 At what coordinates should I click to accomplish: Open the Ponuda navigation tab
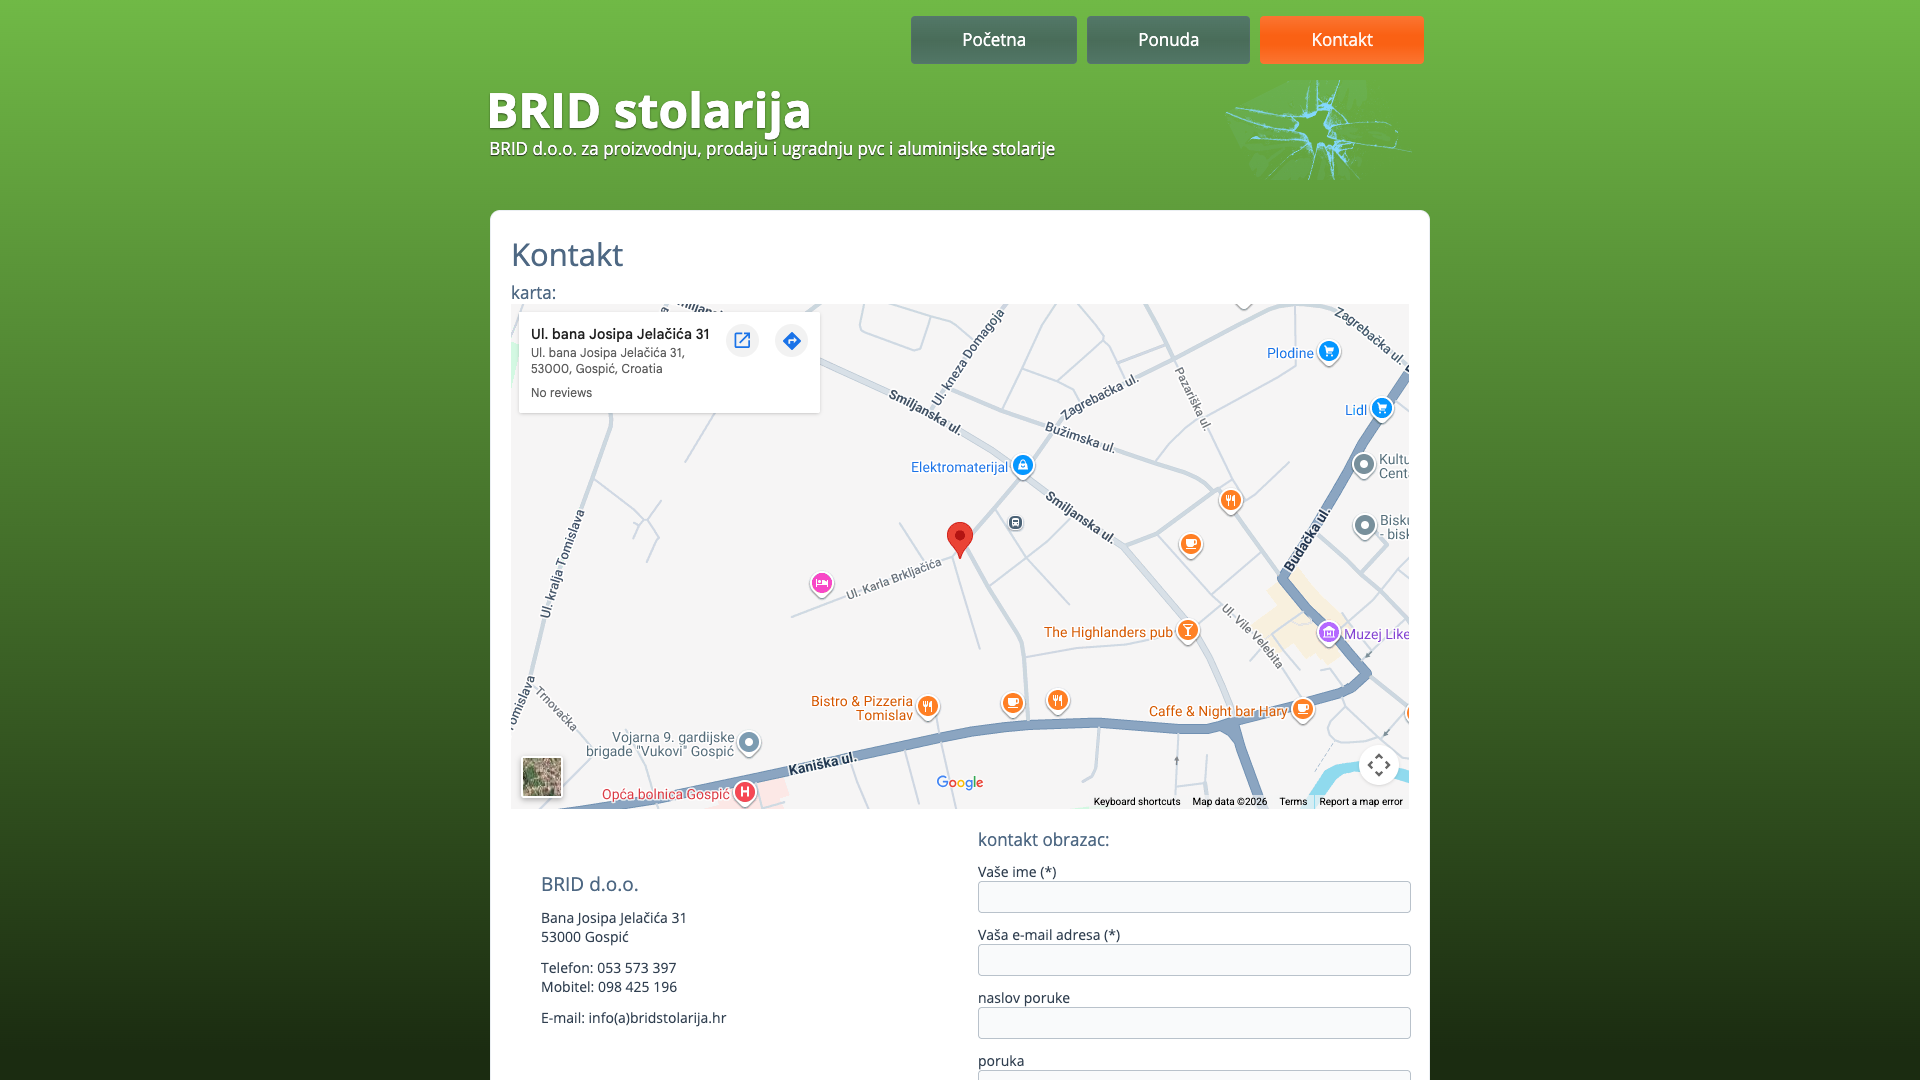pyautogui.click(x=1168, y=40)
